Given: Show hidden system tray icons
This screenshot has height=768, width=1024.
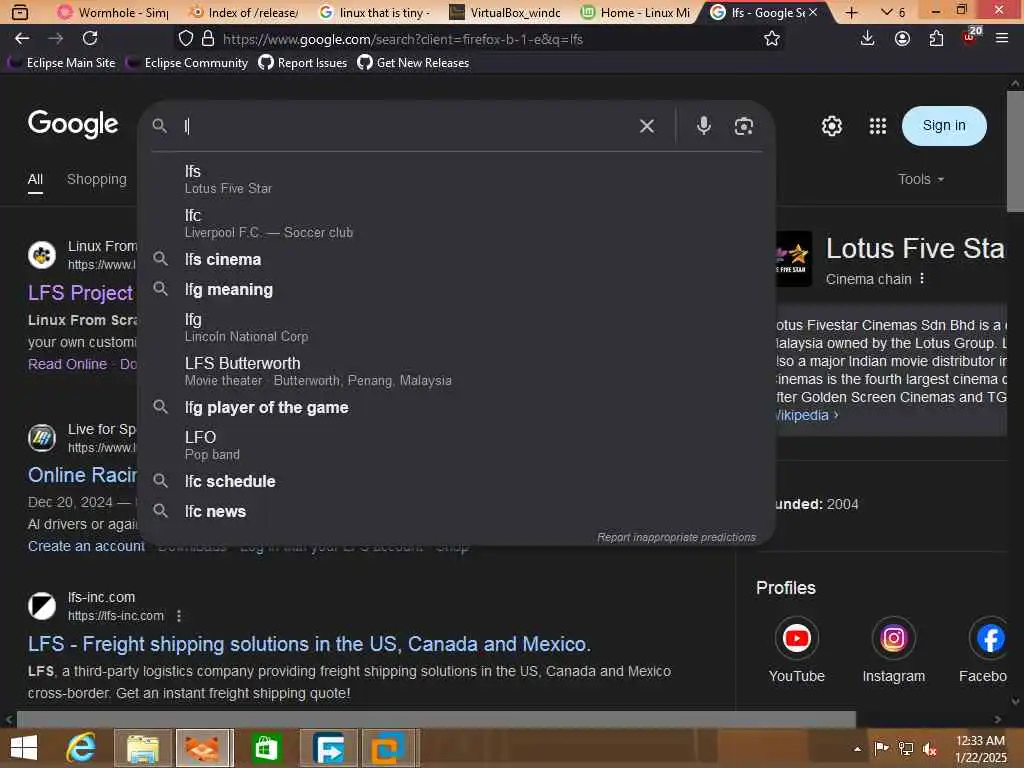Looking at the screenshot, I should tap(857, 748).
